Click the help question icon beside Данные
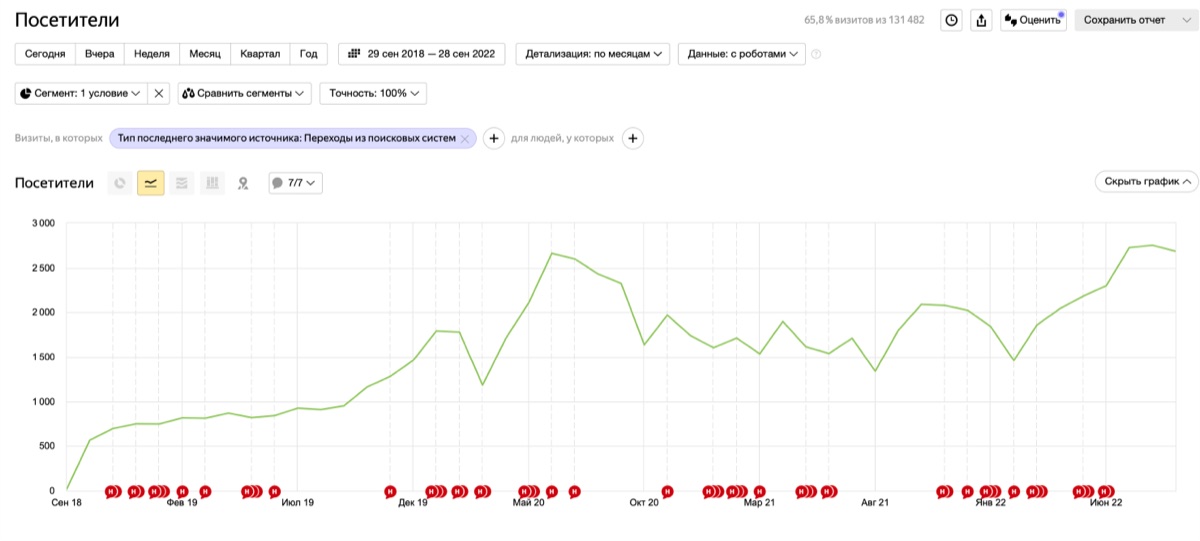Viewport: 1200px width, 541px height. pos(817,54)
